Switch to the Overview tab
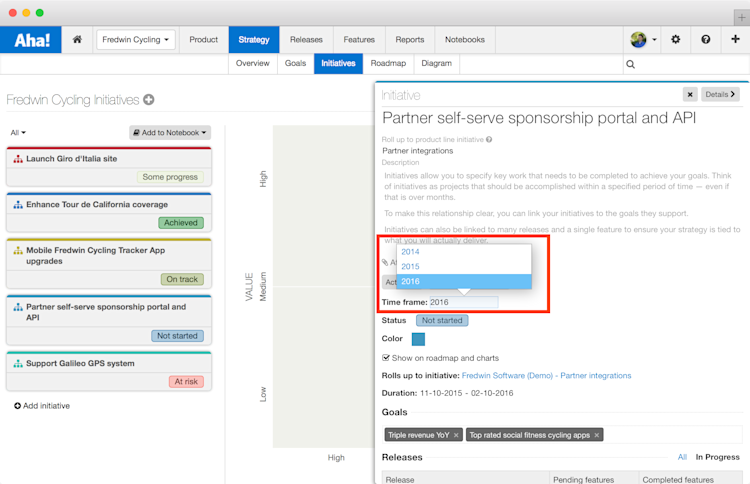This screenshot has width=750, height=484. pyautogui.click(x=253, y=64)
